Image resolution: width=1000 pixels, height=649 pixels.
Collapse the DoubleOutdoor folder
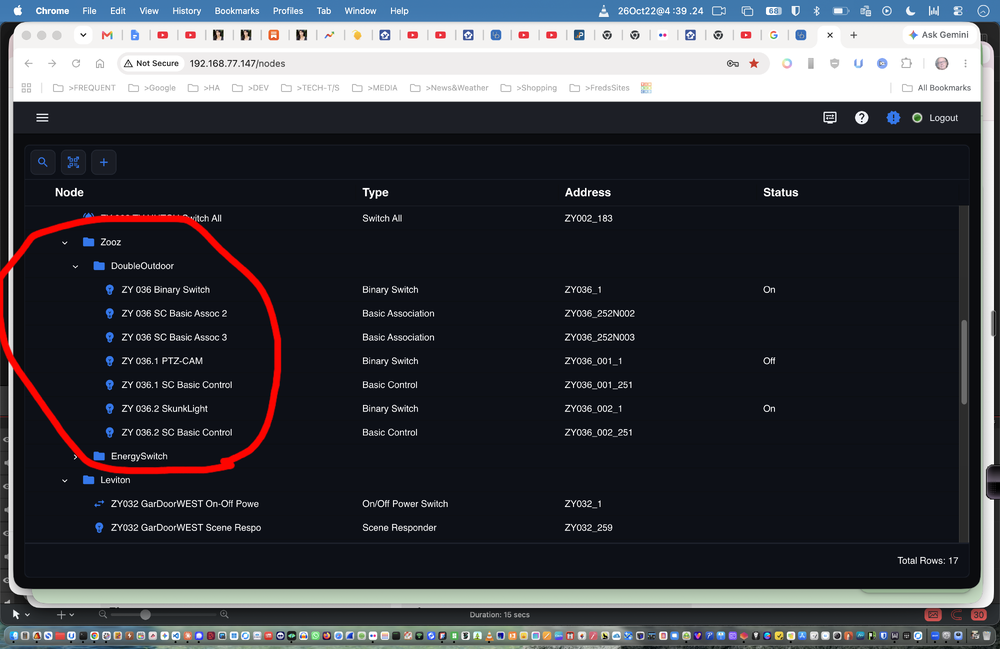coord(75,266)
